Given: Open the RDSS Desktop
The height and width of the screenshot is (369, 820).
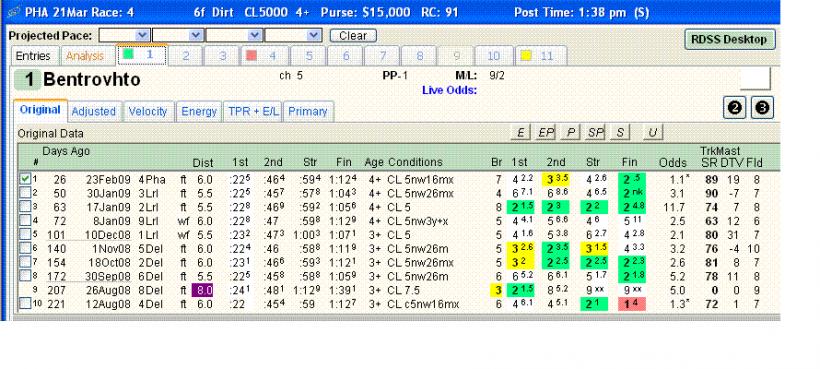Looking at the screenshot, I should coord(730,39).
